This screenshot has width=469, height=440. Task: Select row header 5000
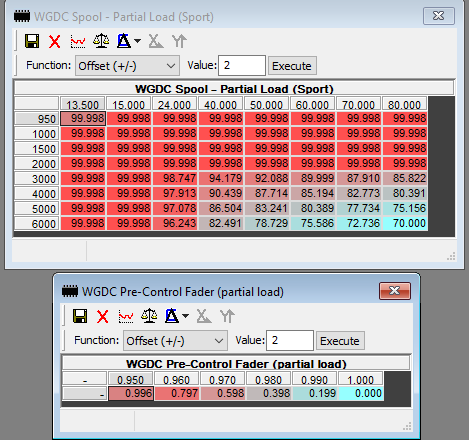click(x=37, y=209)
